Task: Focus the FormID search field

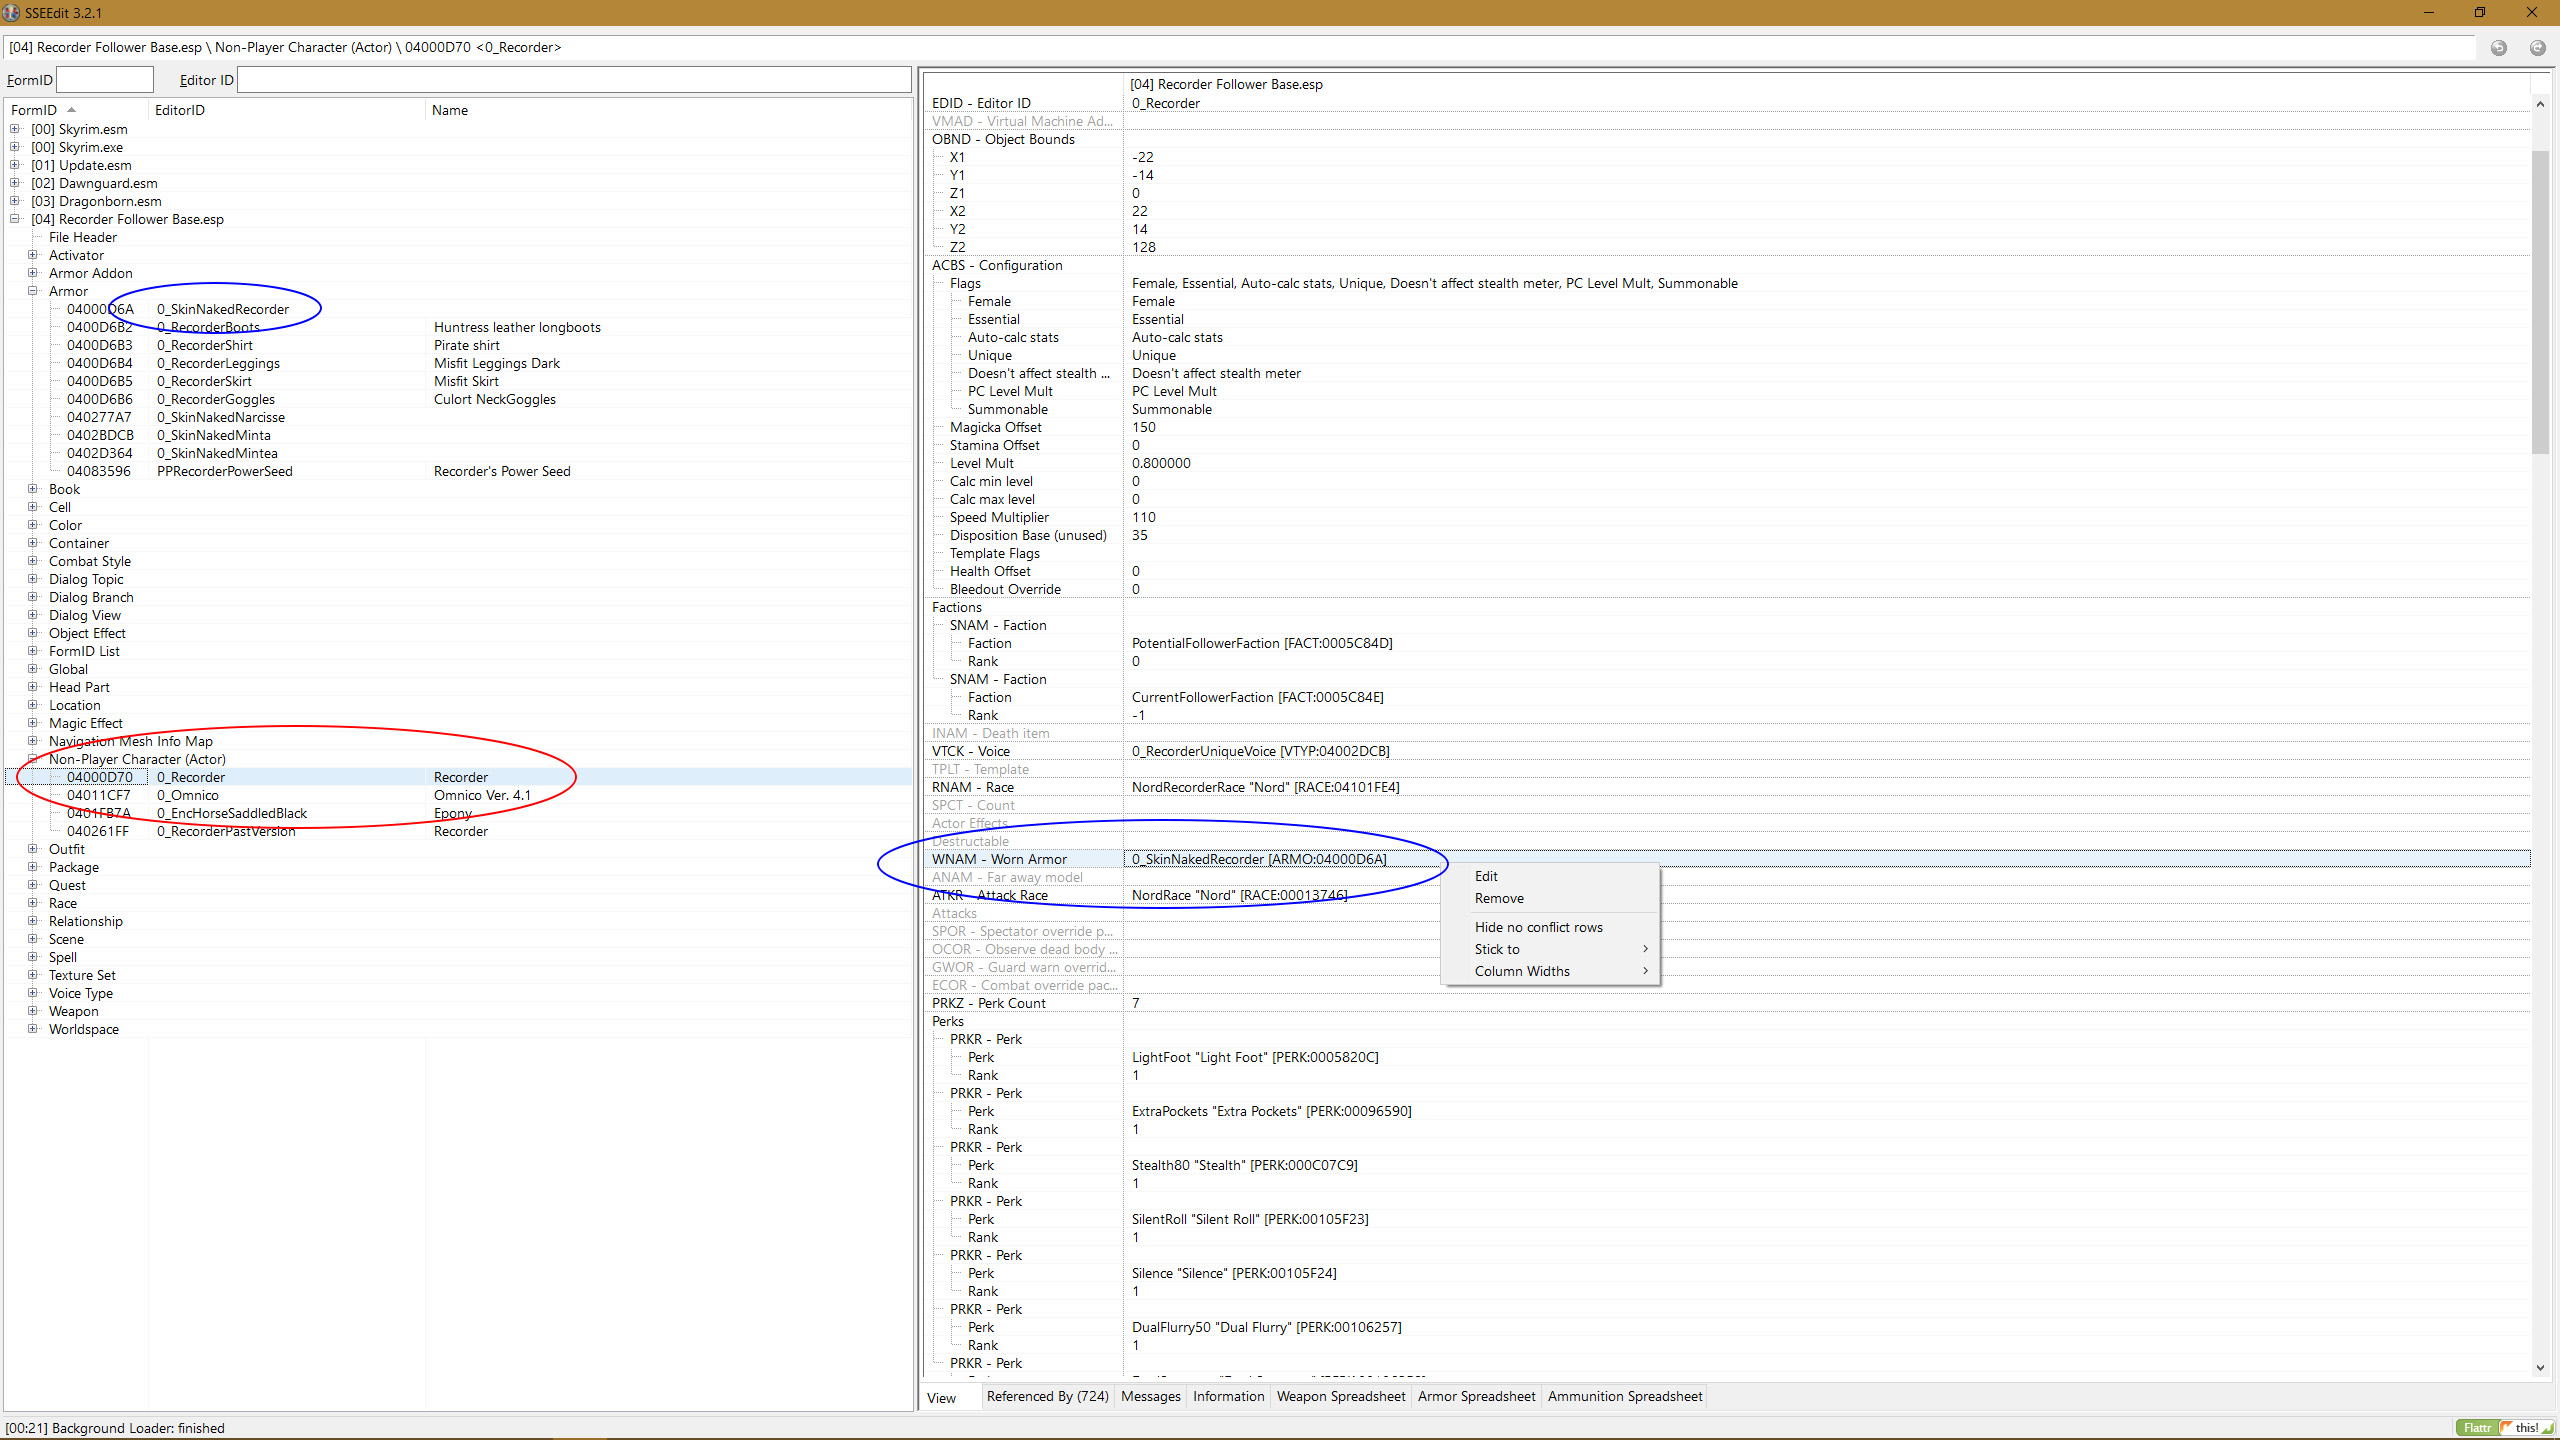Action: pyautogui.click(x=105, y=80)
